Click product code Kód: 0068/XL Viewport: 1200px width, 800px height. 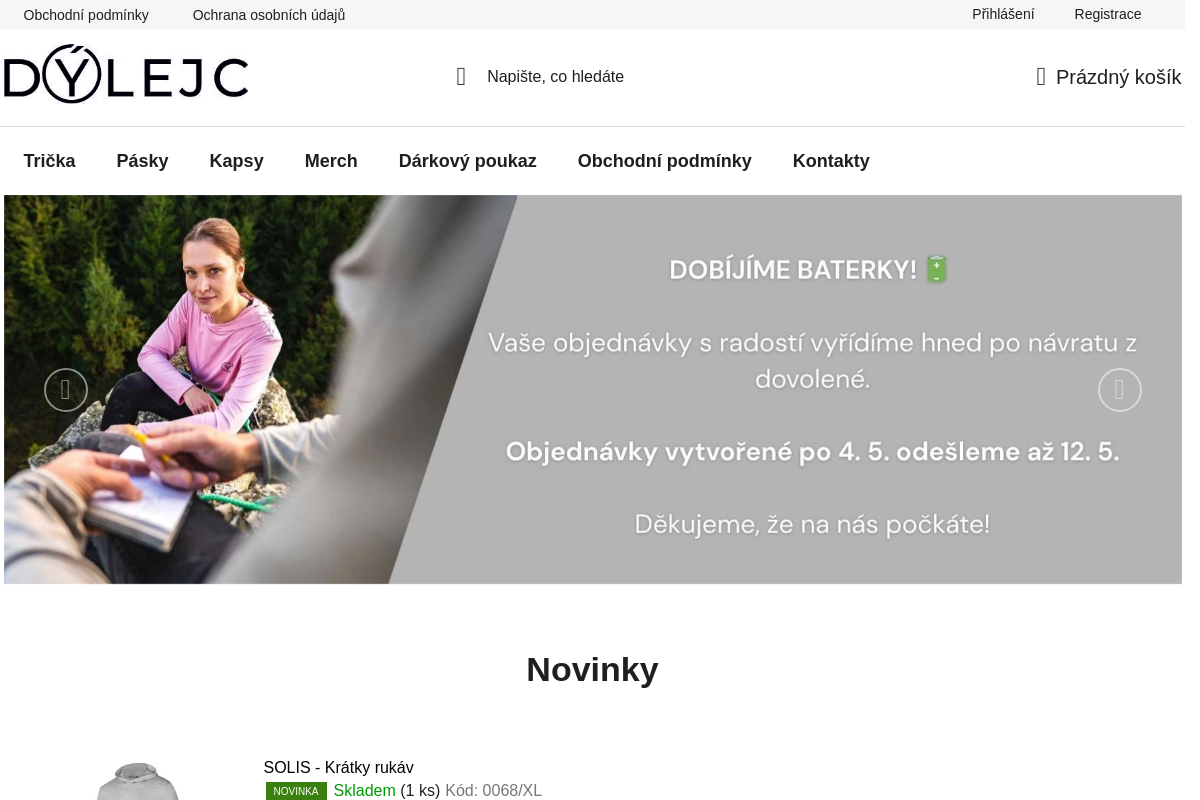pos(494,791)
